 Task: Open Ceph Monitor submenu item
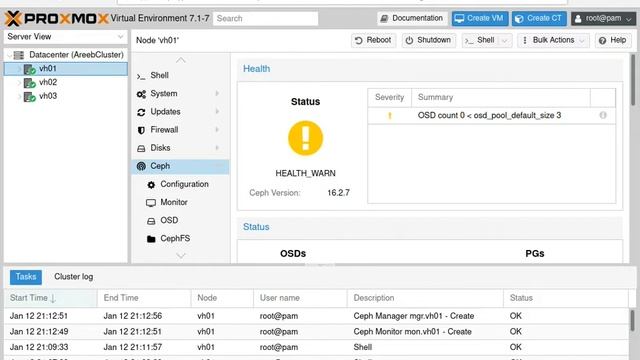click(x=180, y=202)
